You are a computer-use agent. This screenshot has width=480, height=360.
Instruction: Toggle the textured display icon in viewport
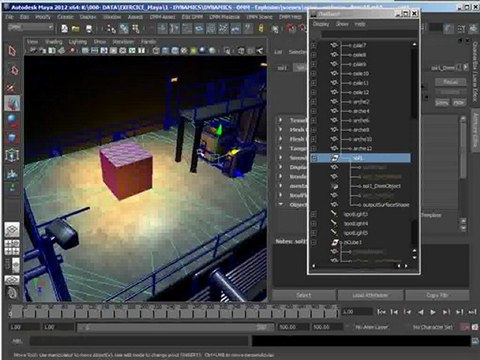click(x=184, y=51)
